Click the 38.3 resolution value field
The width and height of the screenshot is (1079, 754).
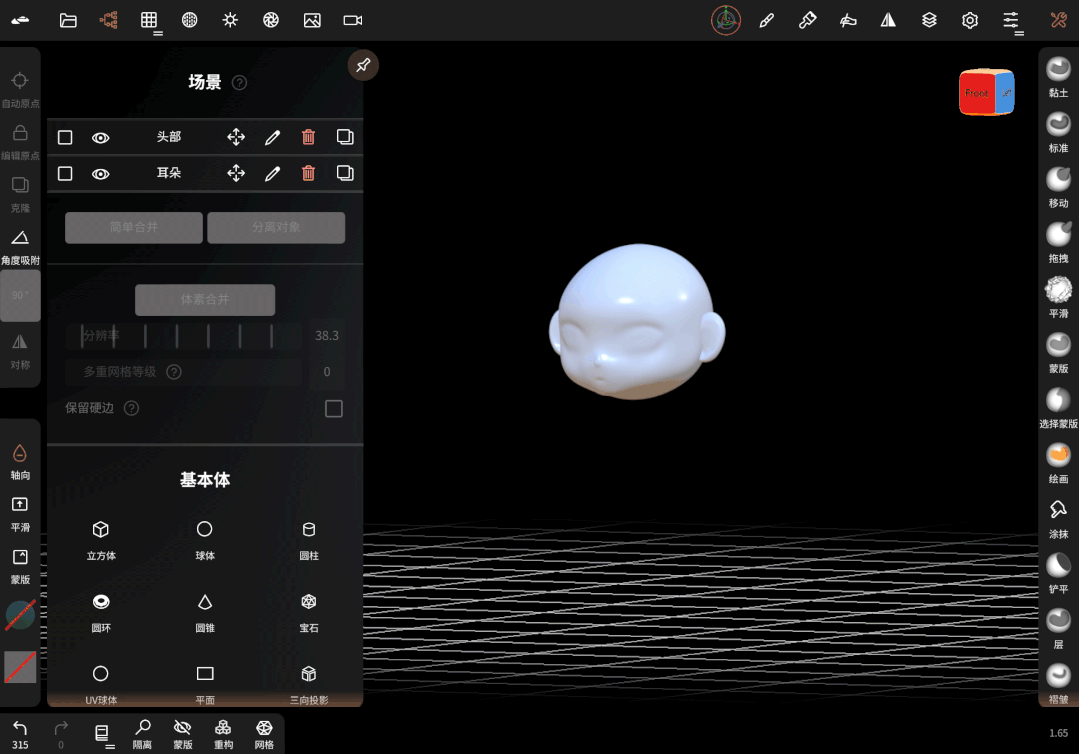click(x=327, y=336)
